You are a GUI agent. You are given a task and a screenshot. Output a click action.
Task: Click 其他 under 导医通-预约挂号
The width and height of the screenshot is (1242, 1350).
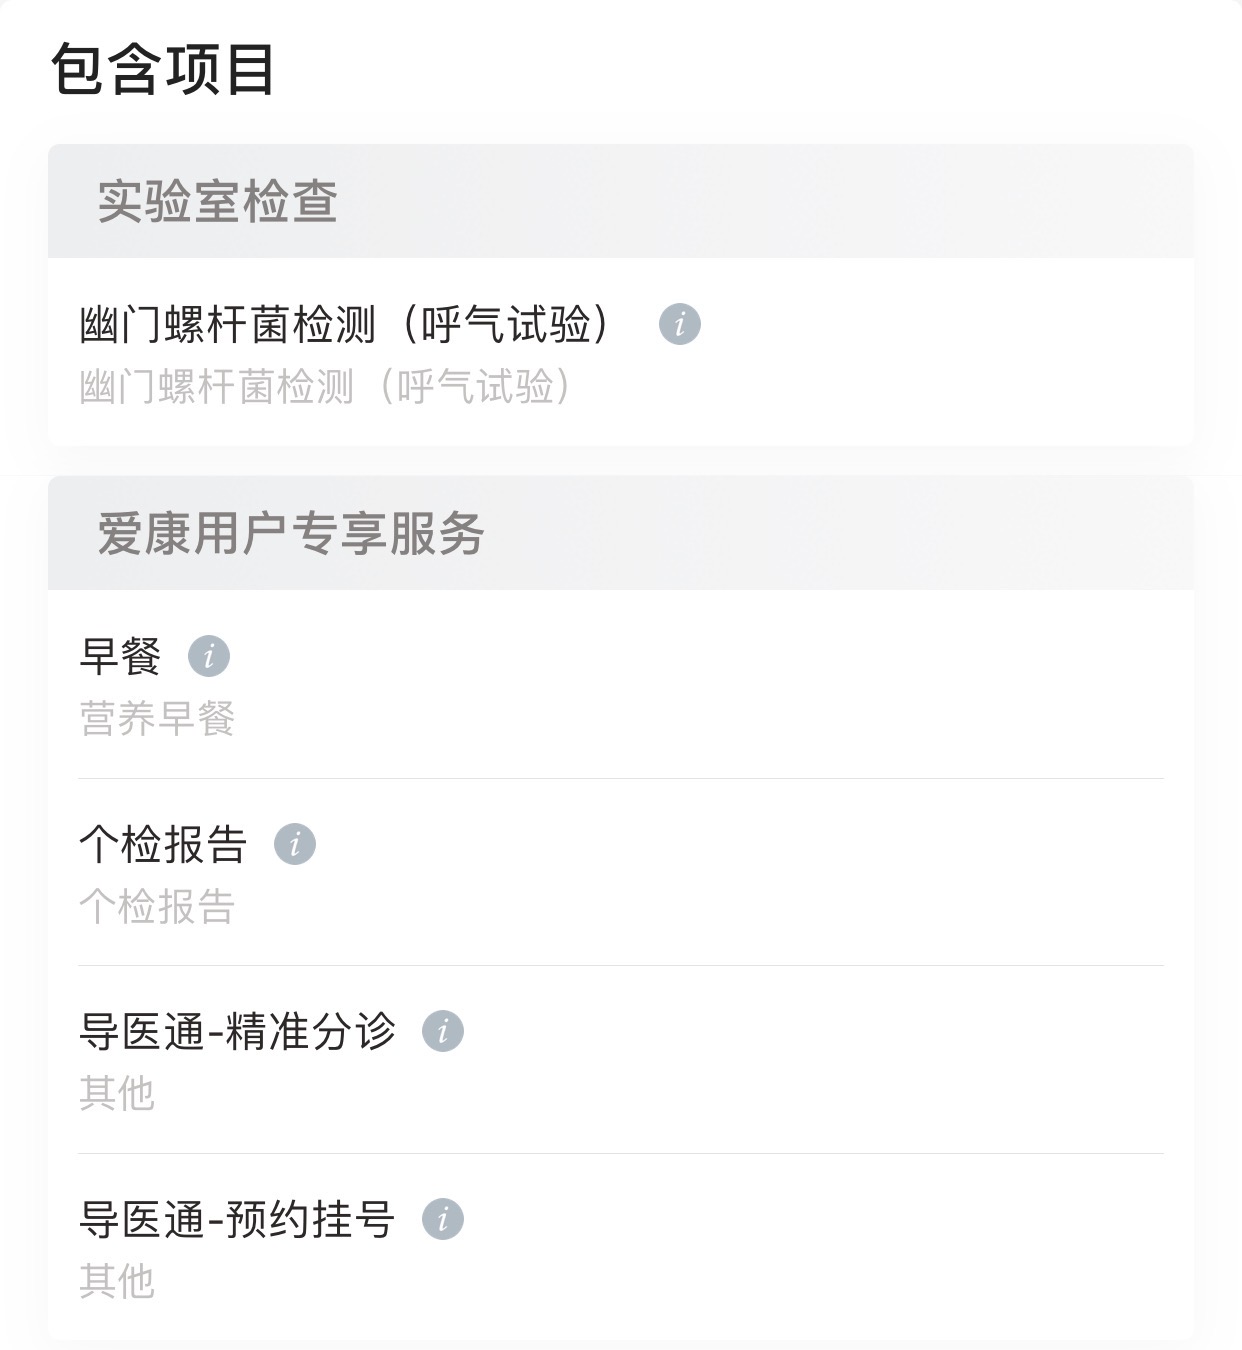click(x=117, y=1281)
